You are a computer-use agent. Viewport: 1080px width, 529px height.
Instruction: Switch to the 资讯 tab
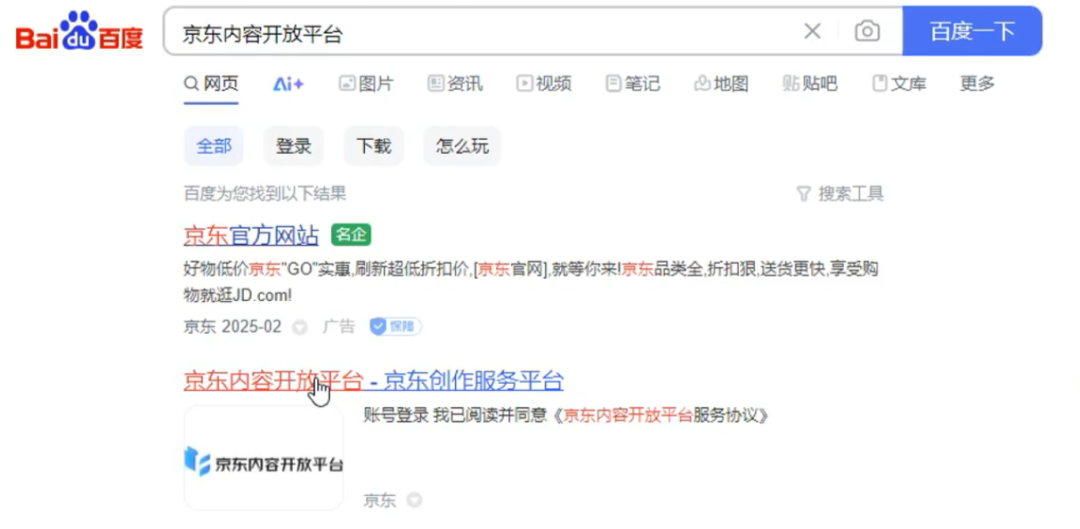coord(455,84)
